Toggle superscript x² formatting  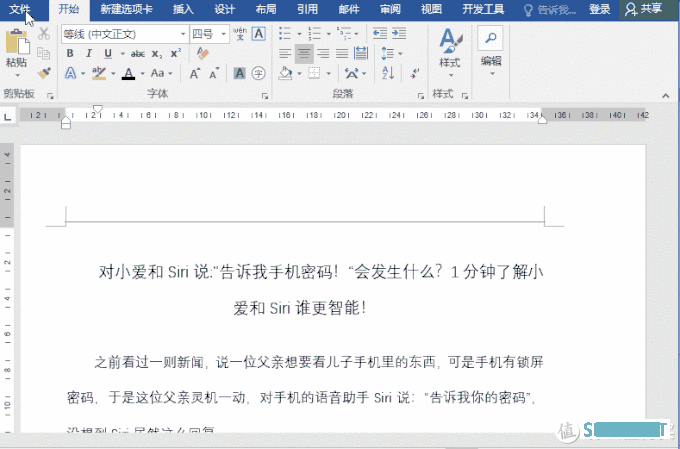tap(176, 53)
